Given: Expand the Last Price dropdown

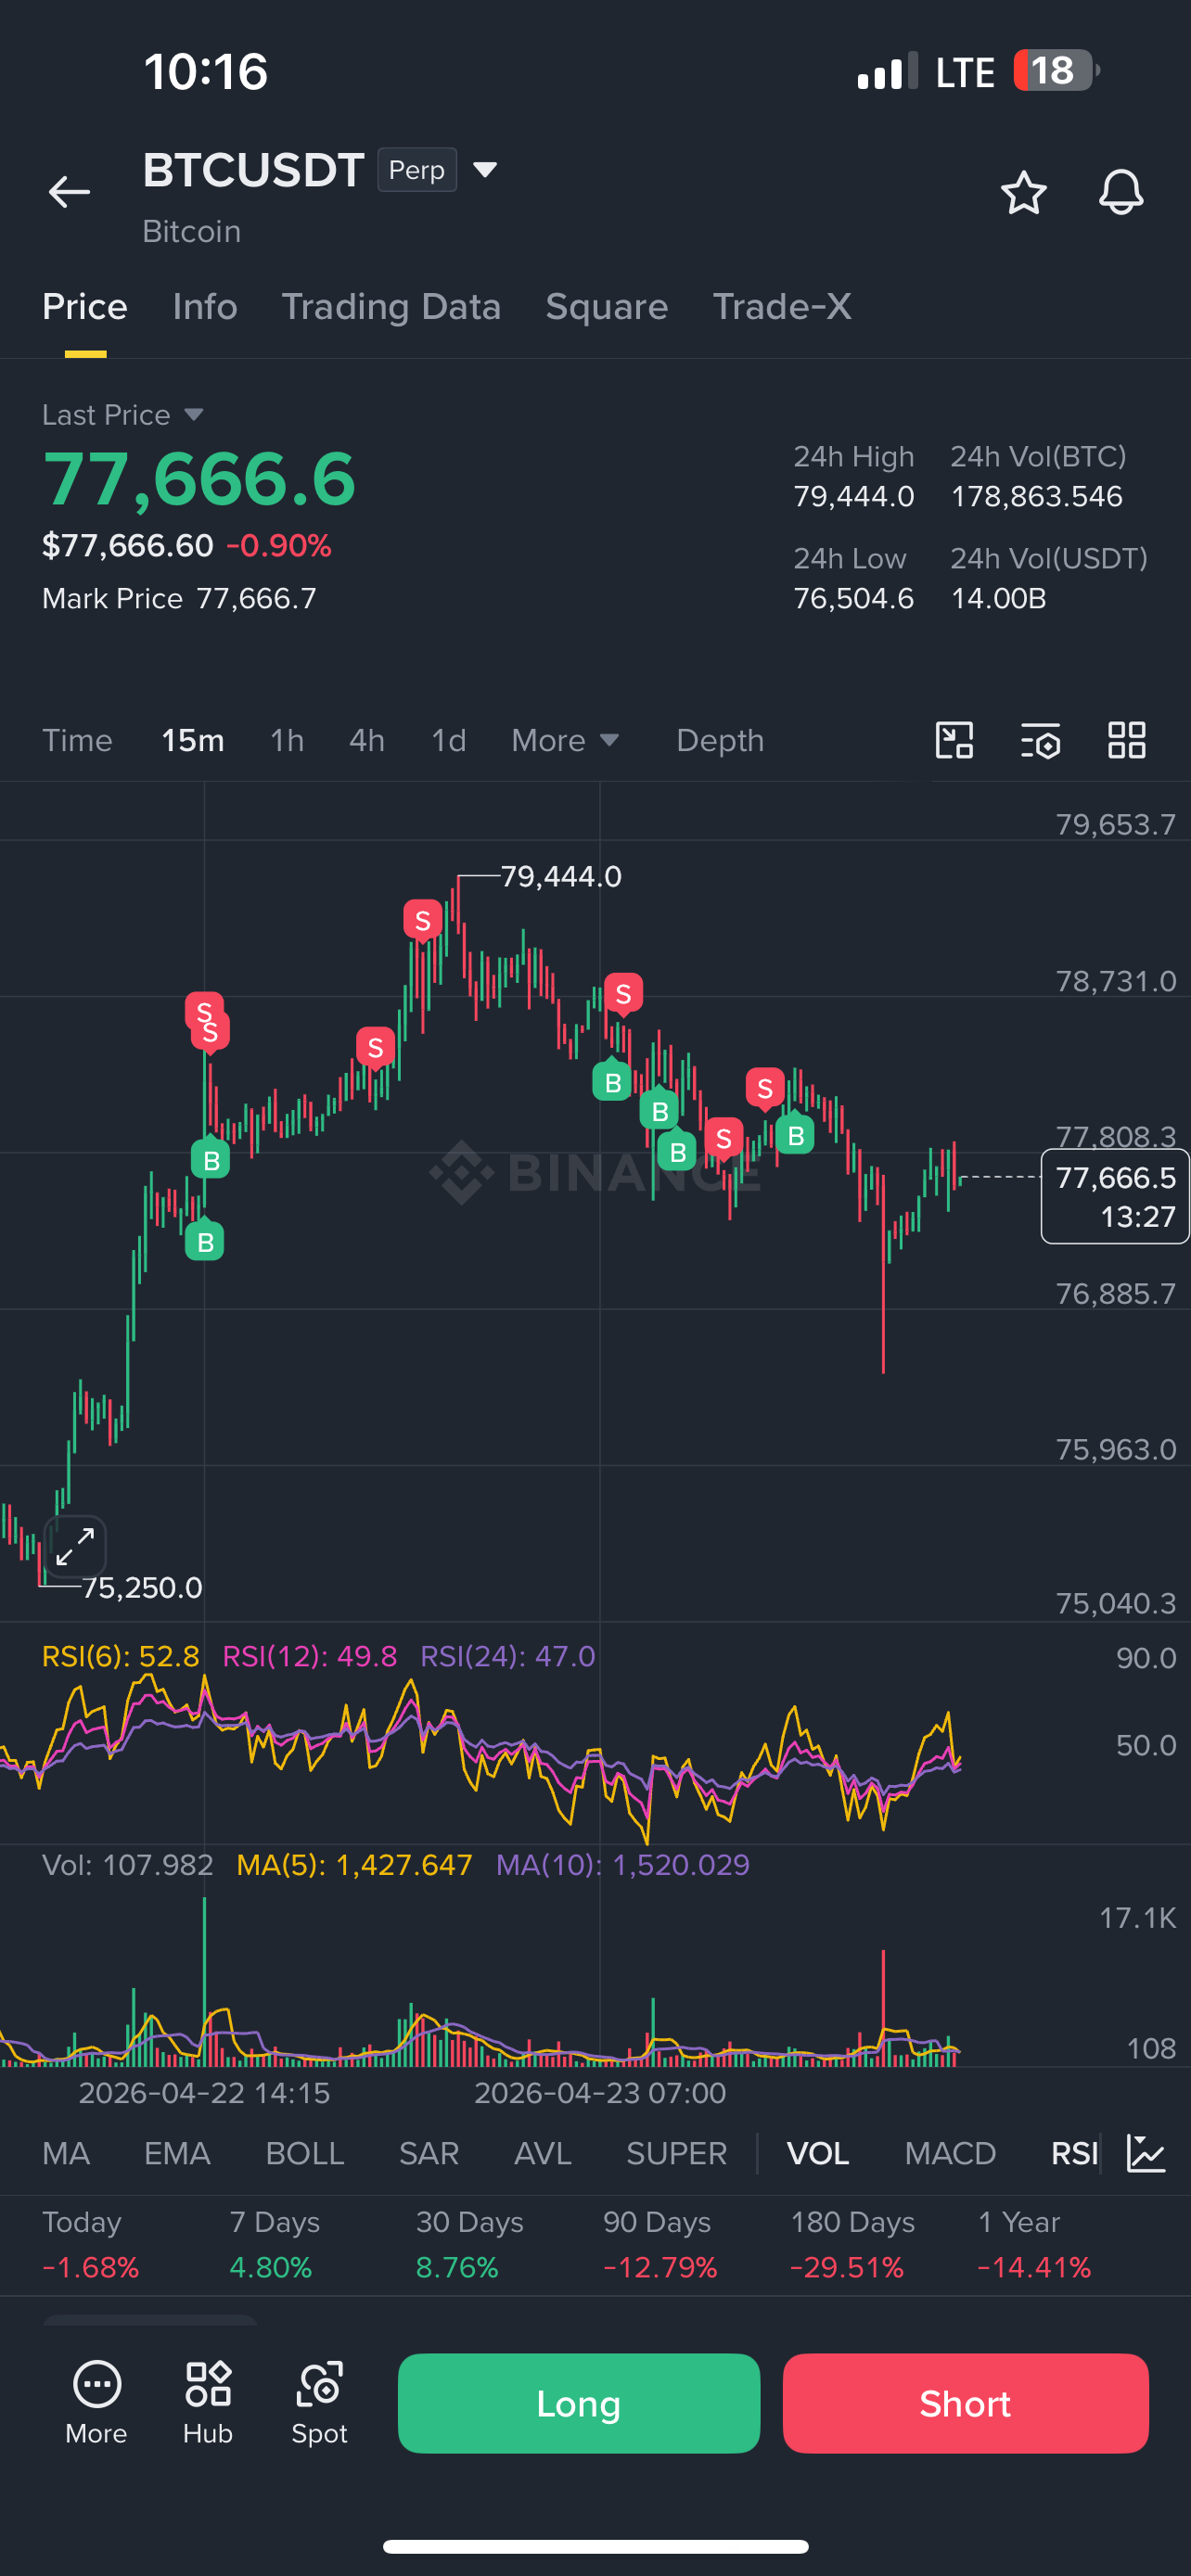Looking at the screenshot, I should point(194,414).
